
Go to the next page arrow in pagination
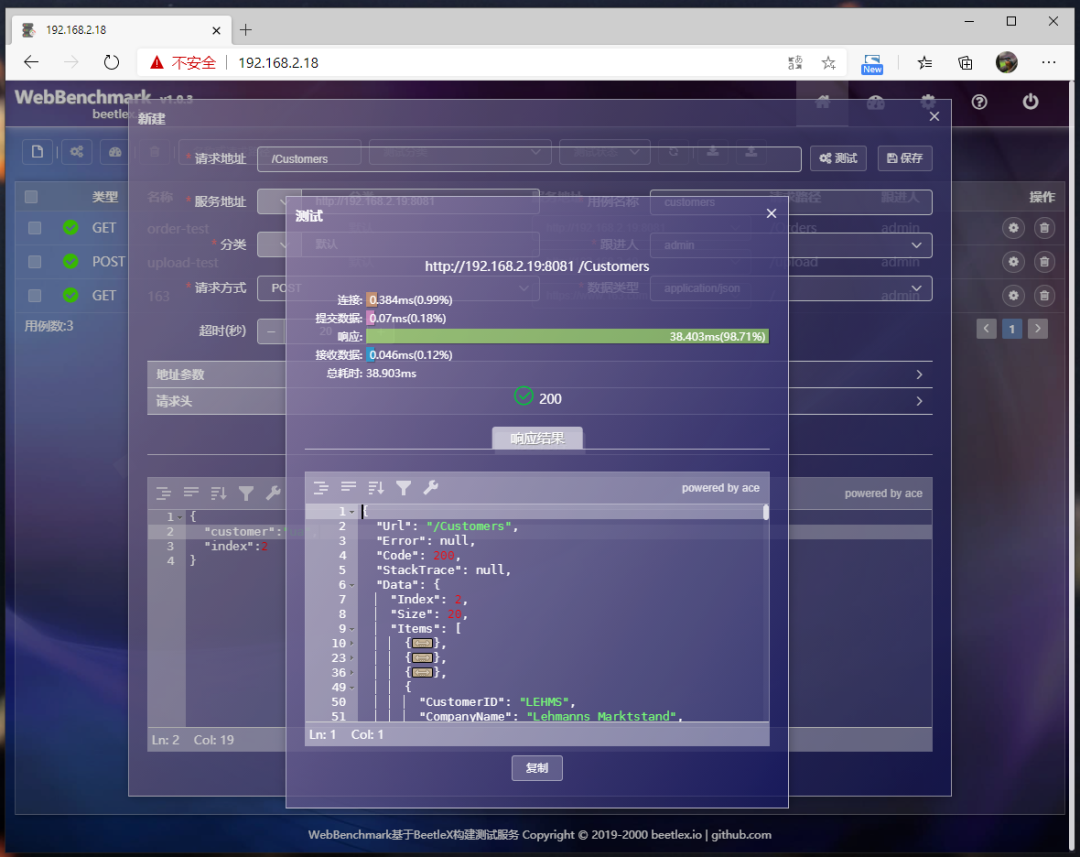1037,329
